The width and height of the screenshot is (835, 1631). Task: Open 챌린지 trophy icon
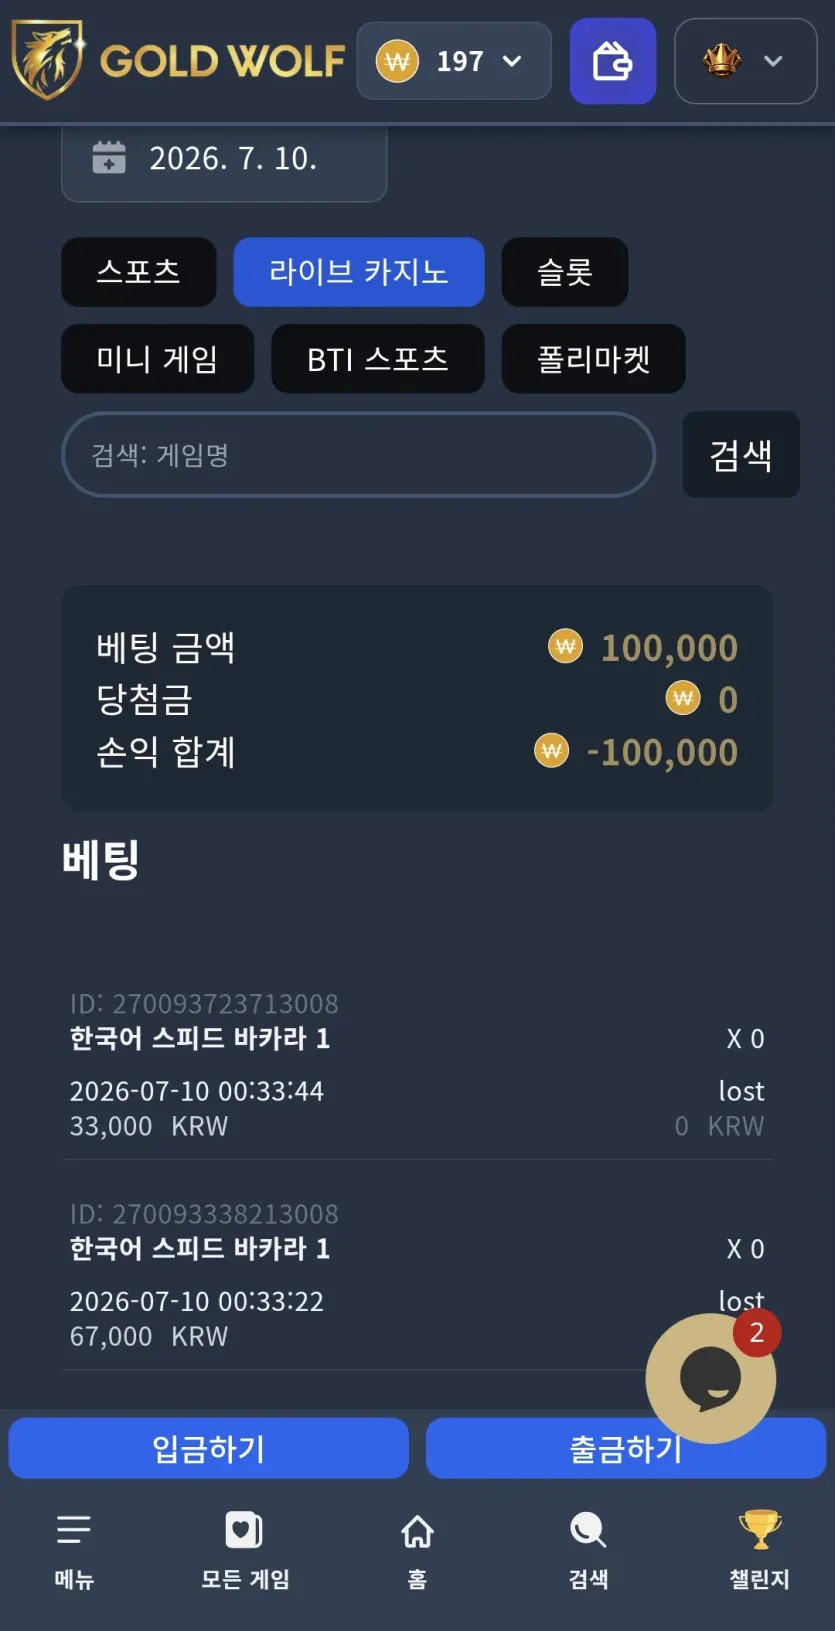coord(760,1530)
